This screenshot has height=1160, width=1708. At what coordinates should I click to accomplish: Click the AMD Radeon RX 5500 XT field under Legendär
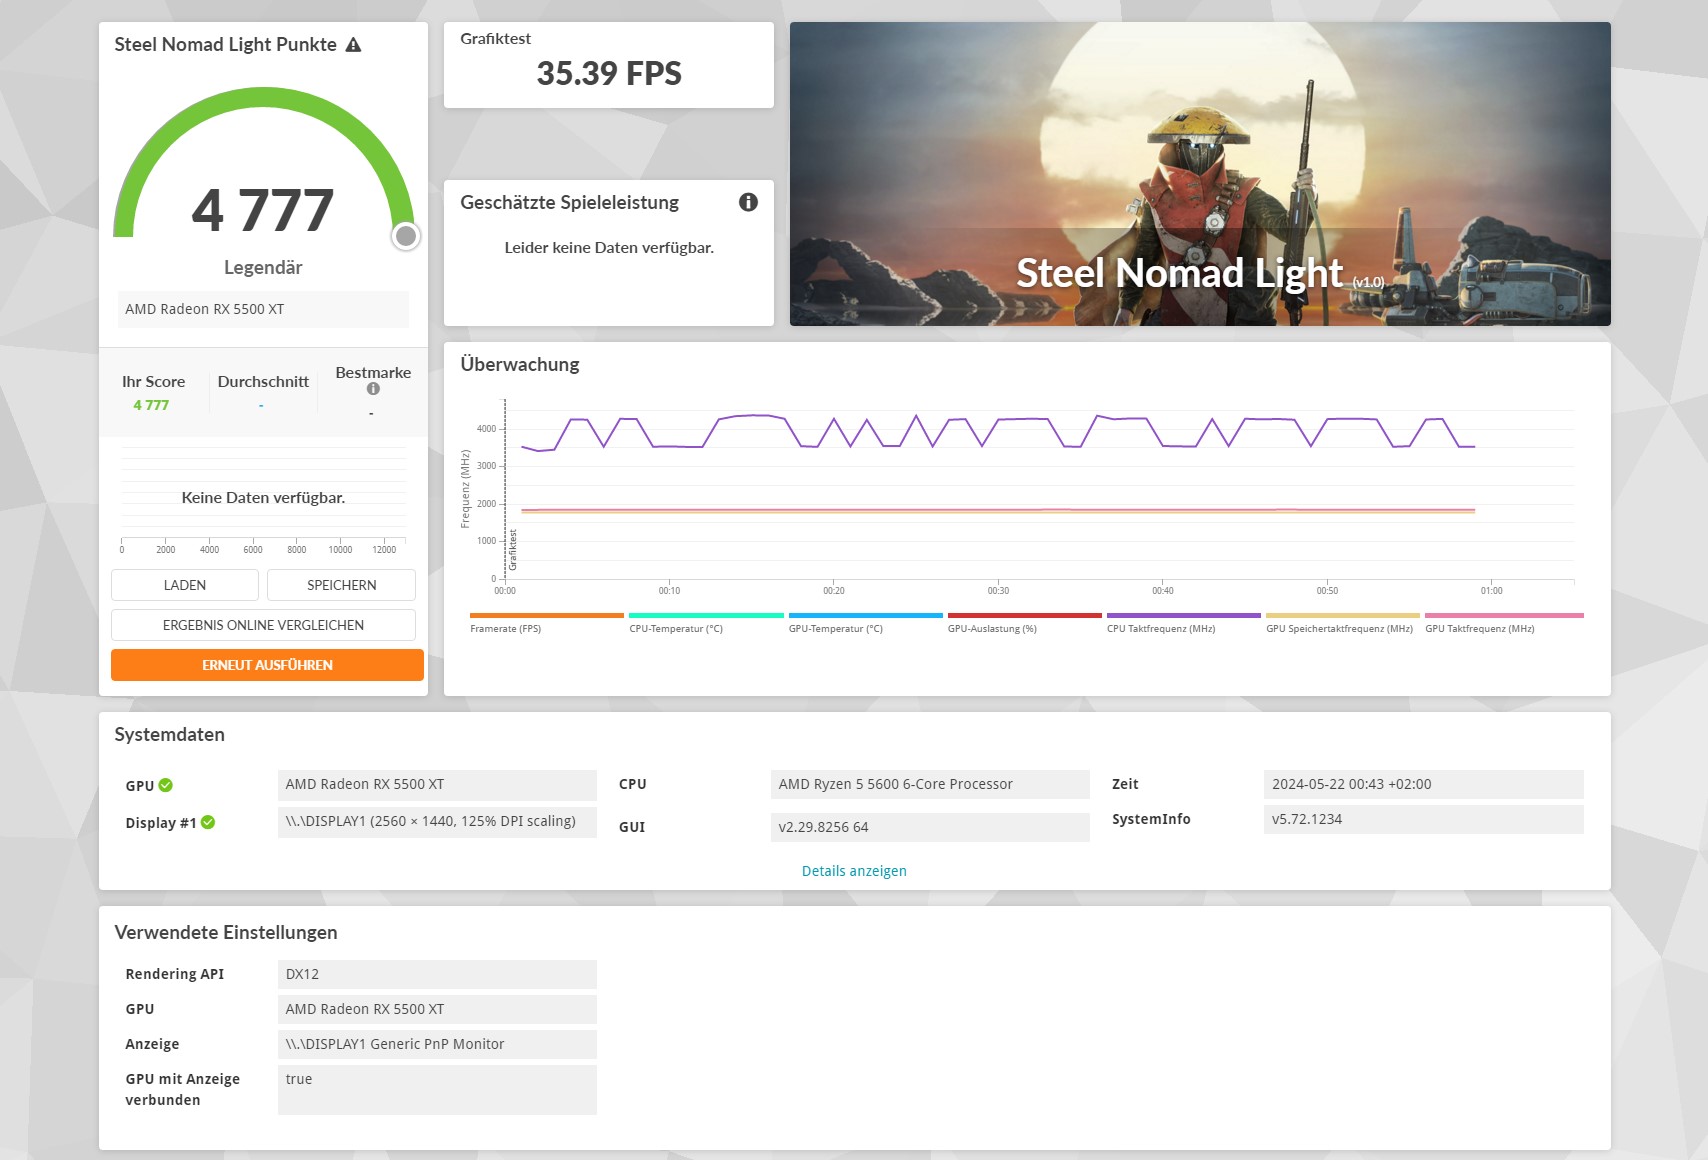click(x=263, y=309)
